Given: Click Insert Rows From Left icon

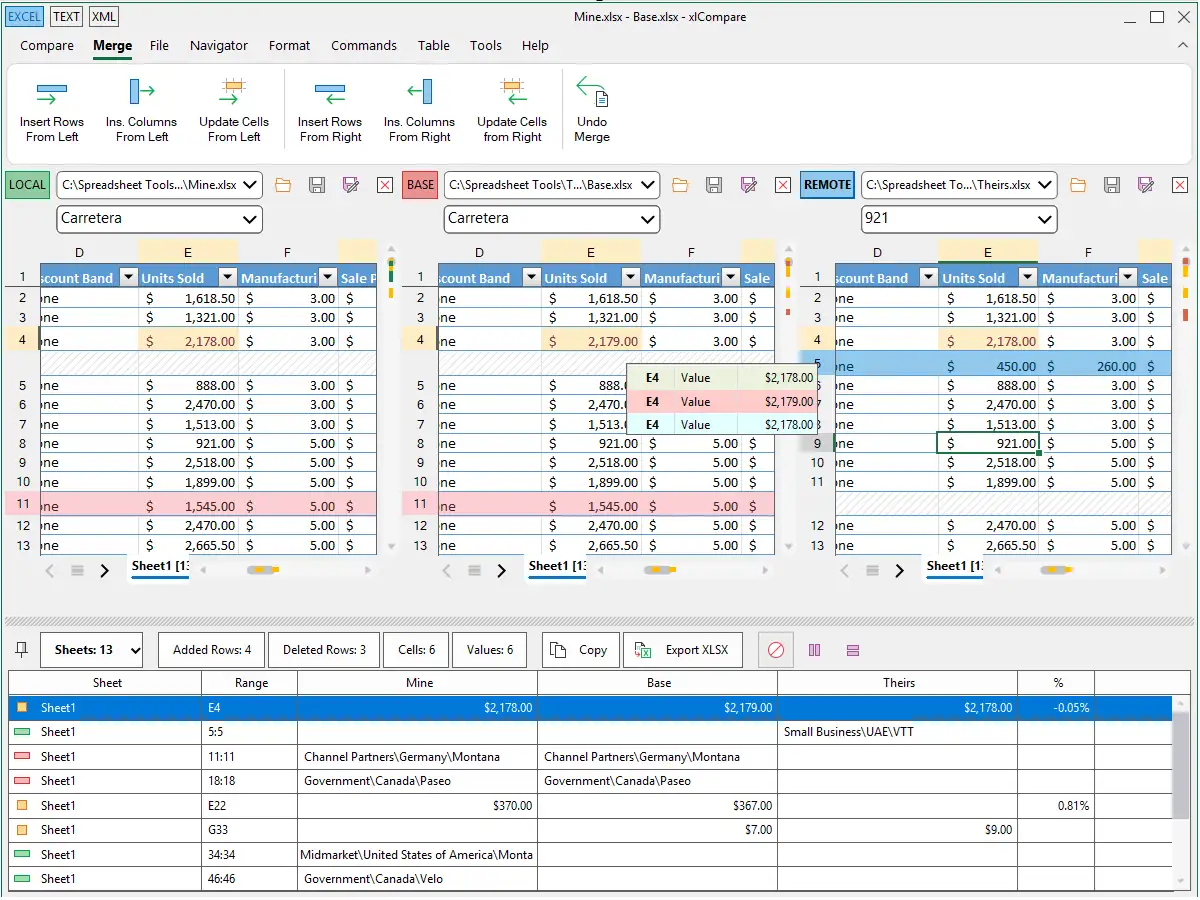Looking at the screenshot, I should click(52, 94).
